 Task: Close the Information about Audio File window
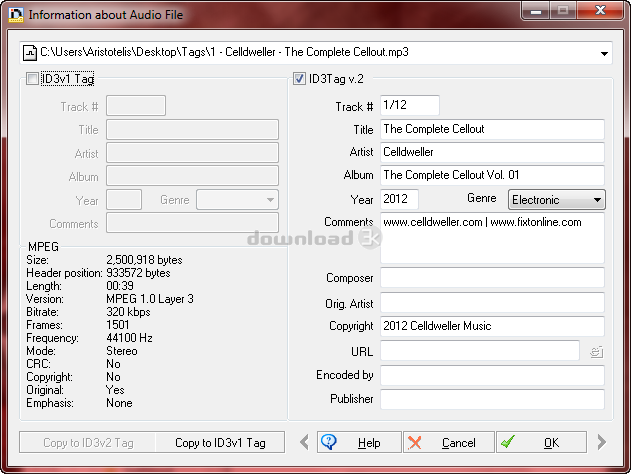tap(600, 10)
